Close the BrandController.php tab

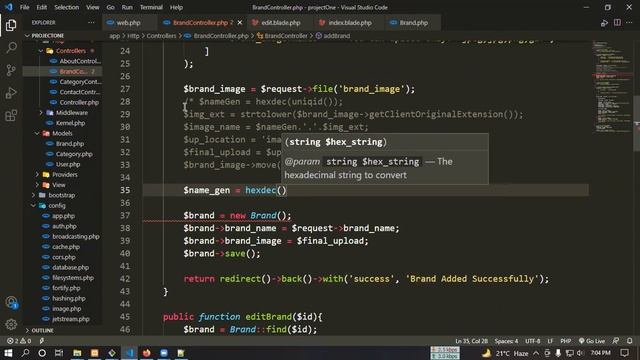(x=240, y=22)
